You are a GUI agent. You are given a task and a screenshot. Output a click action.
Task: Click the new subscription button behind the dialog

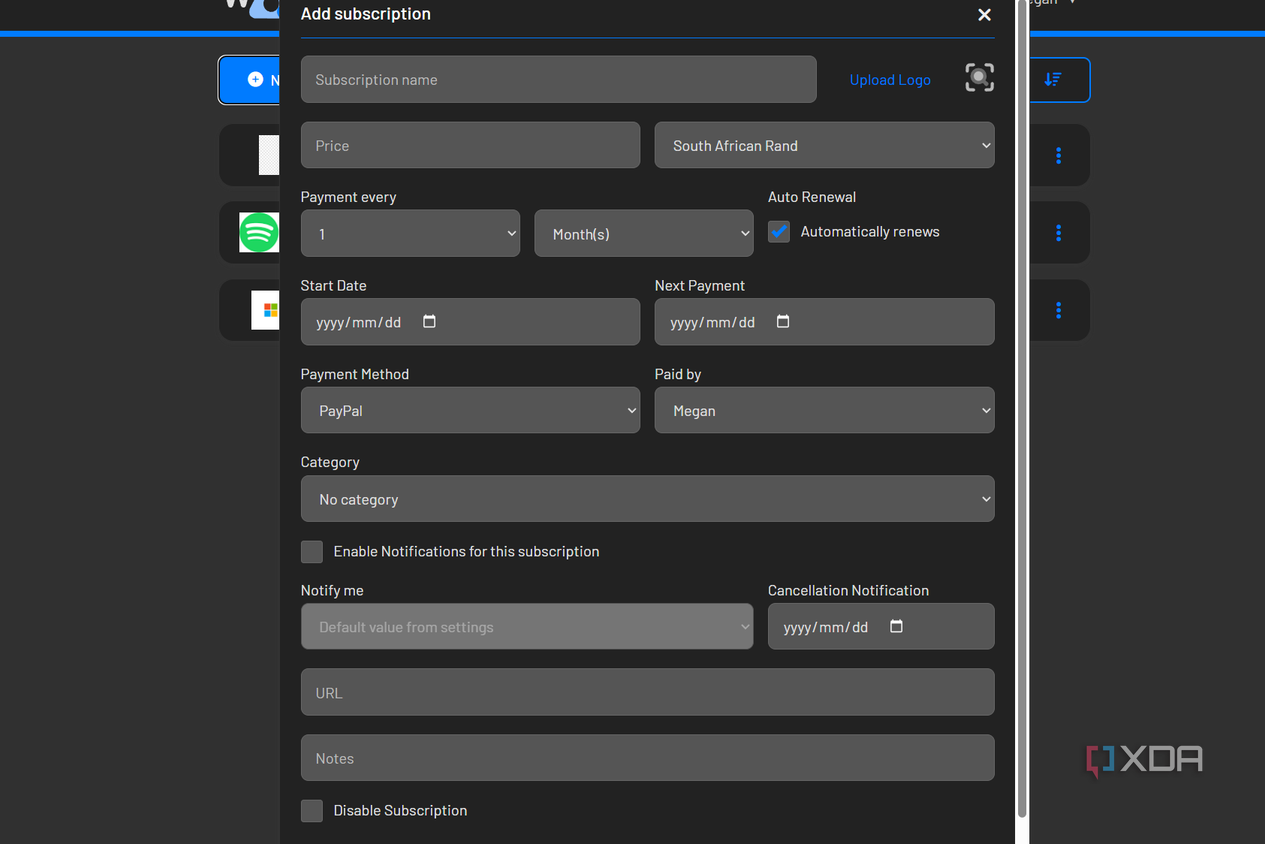[250, 80]
